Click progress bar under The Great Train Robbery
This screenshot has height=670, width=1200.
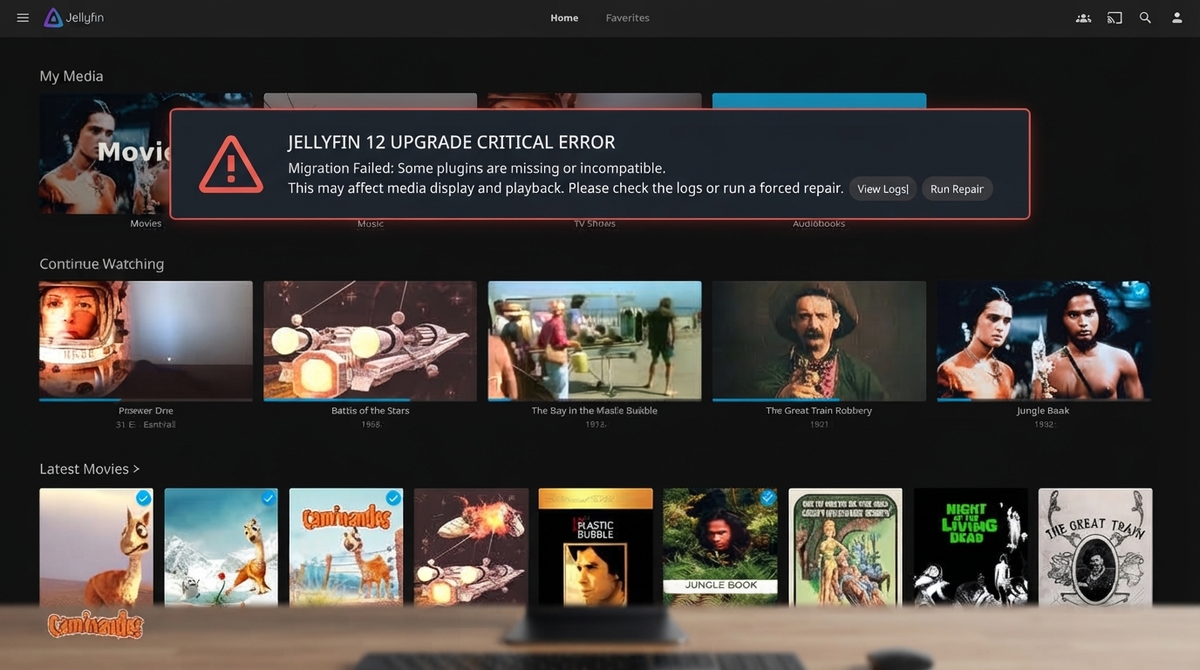[x=819, y=400]
